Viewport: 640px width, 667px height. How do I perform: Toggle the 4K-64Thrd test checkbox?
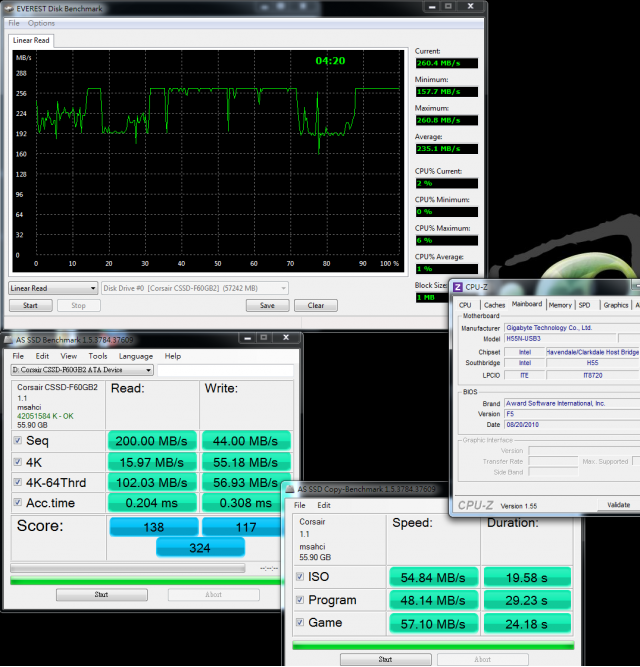pyautogui.click(x=17, y=482)
